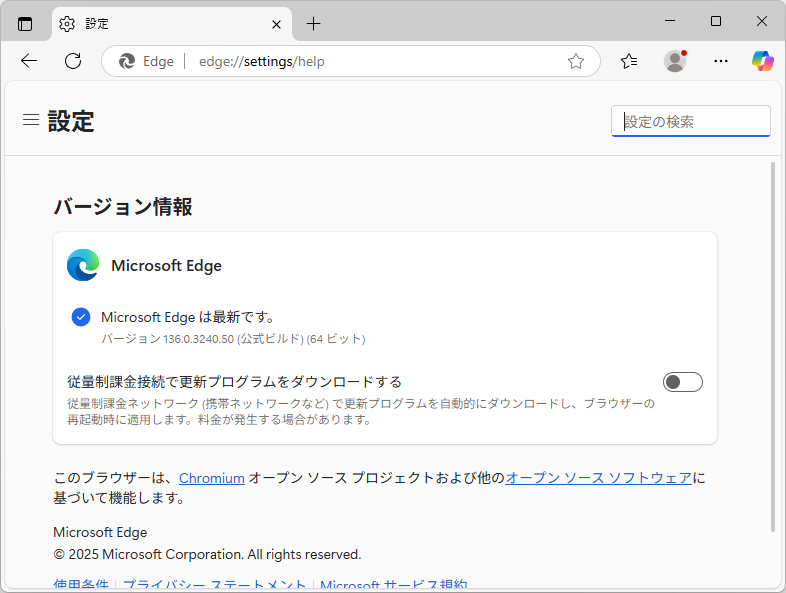Open プライバシー ステートメント link
786x593 pixels.
tap(215, 585)
